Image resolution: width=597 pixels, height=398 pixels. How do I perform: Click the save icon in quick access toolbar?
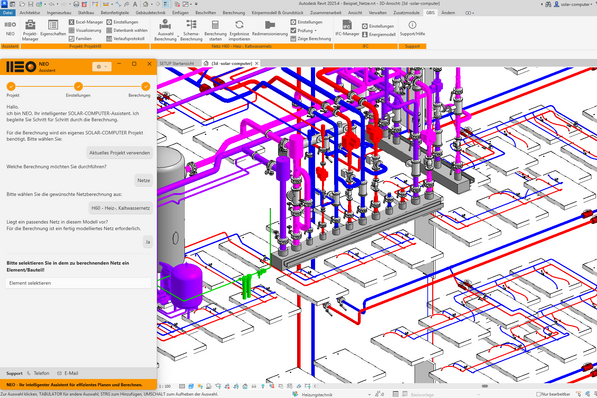pyautogui.click(x=31, y=4)
